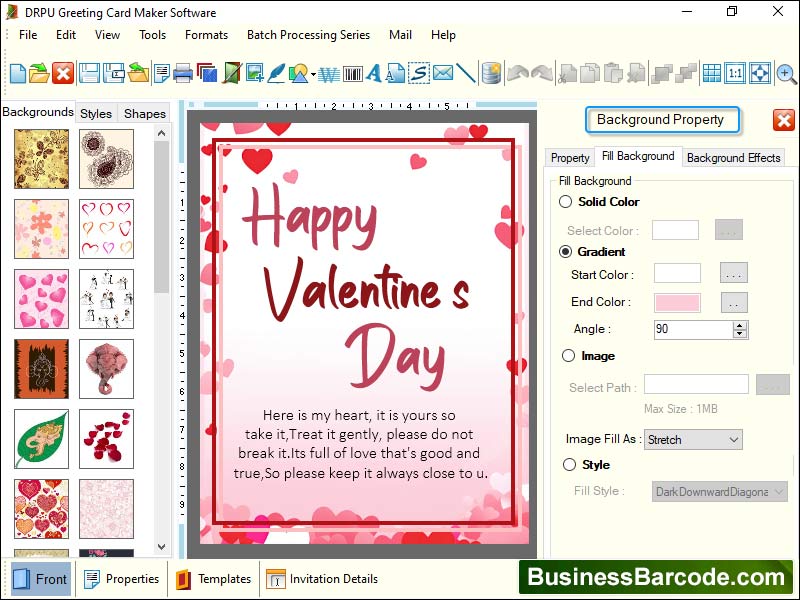
Task: Open the Database connection icon
Action: [490, 73]
